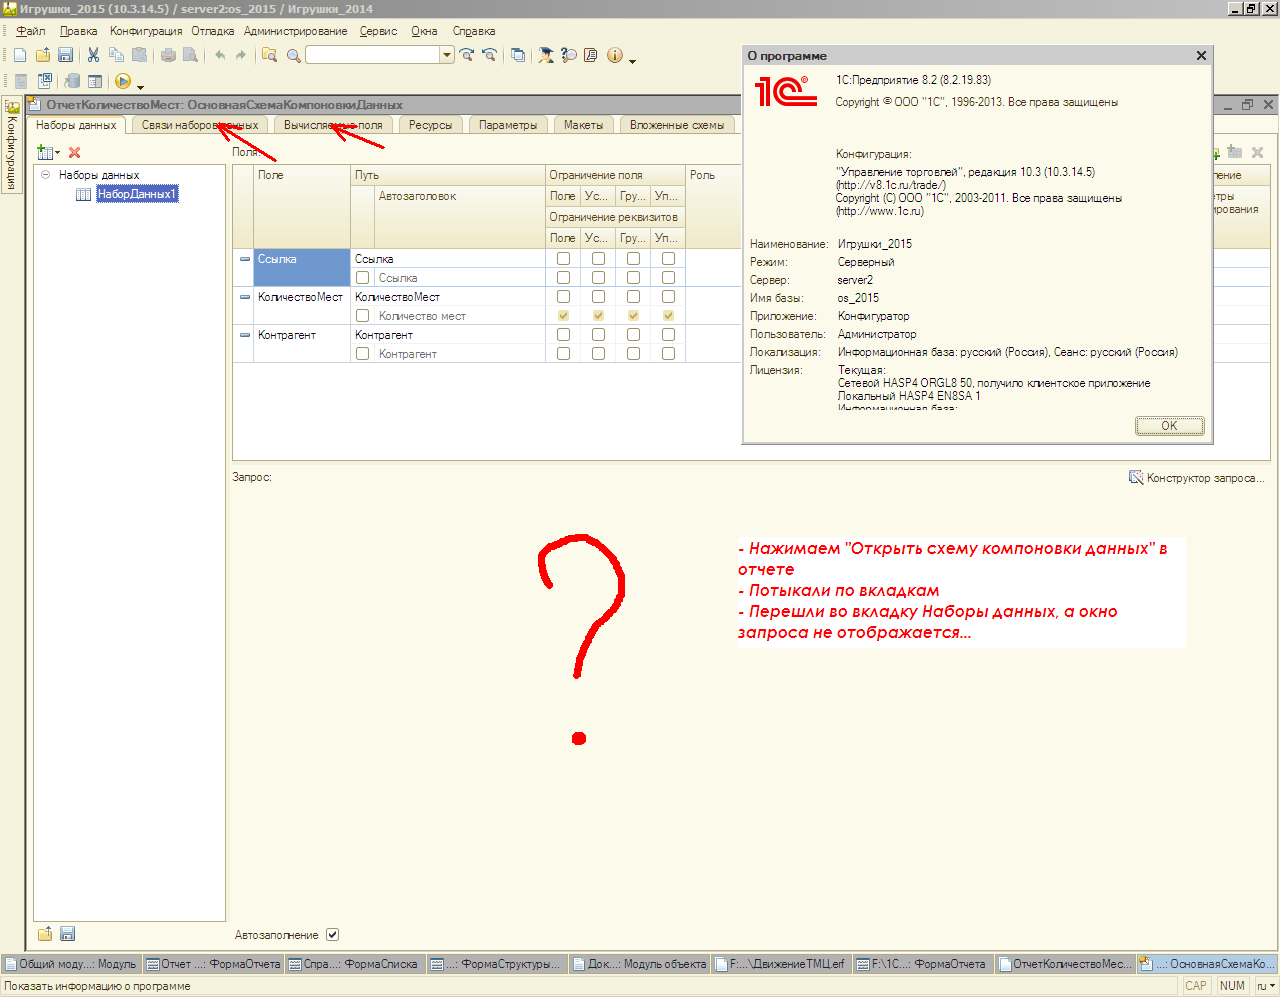Open global search in files icon
1280x997 pixels.
click(x=270, y=55)
